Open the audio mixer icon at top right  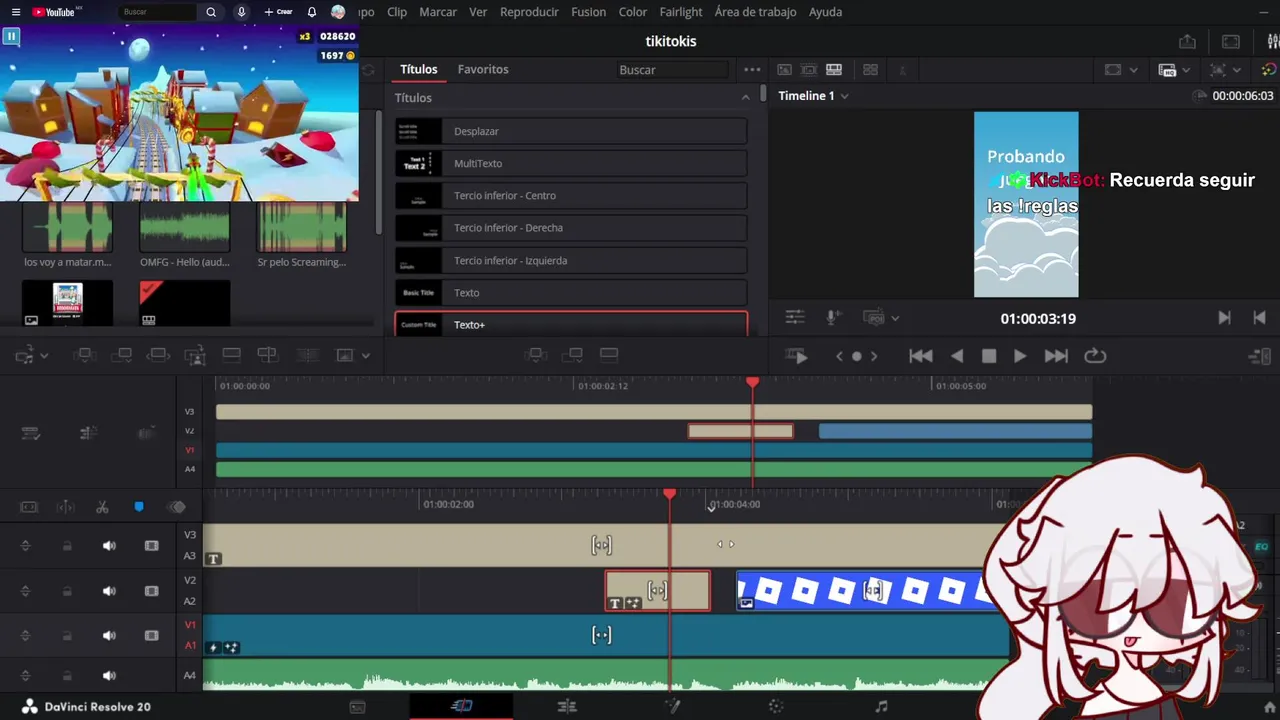tap(1273, 41)
